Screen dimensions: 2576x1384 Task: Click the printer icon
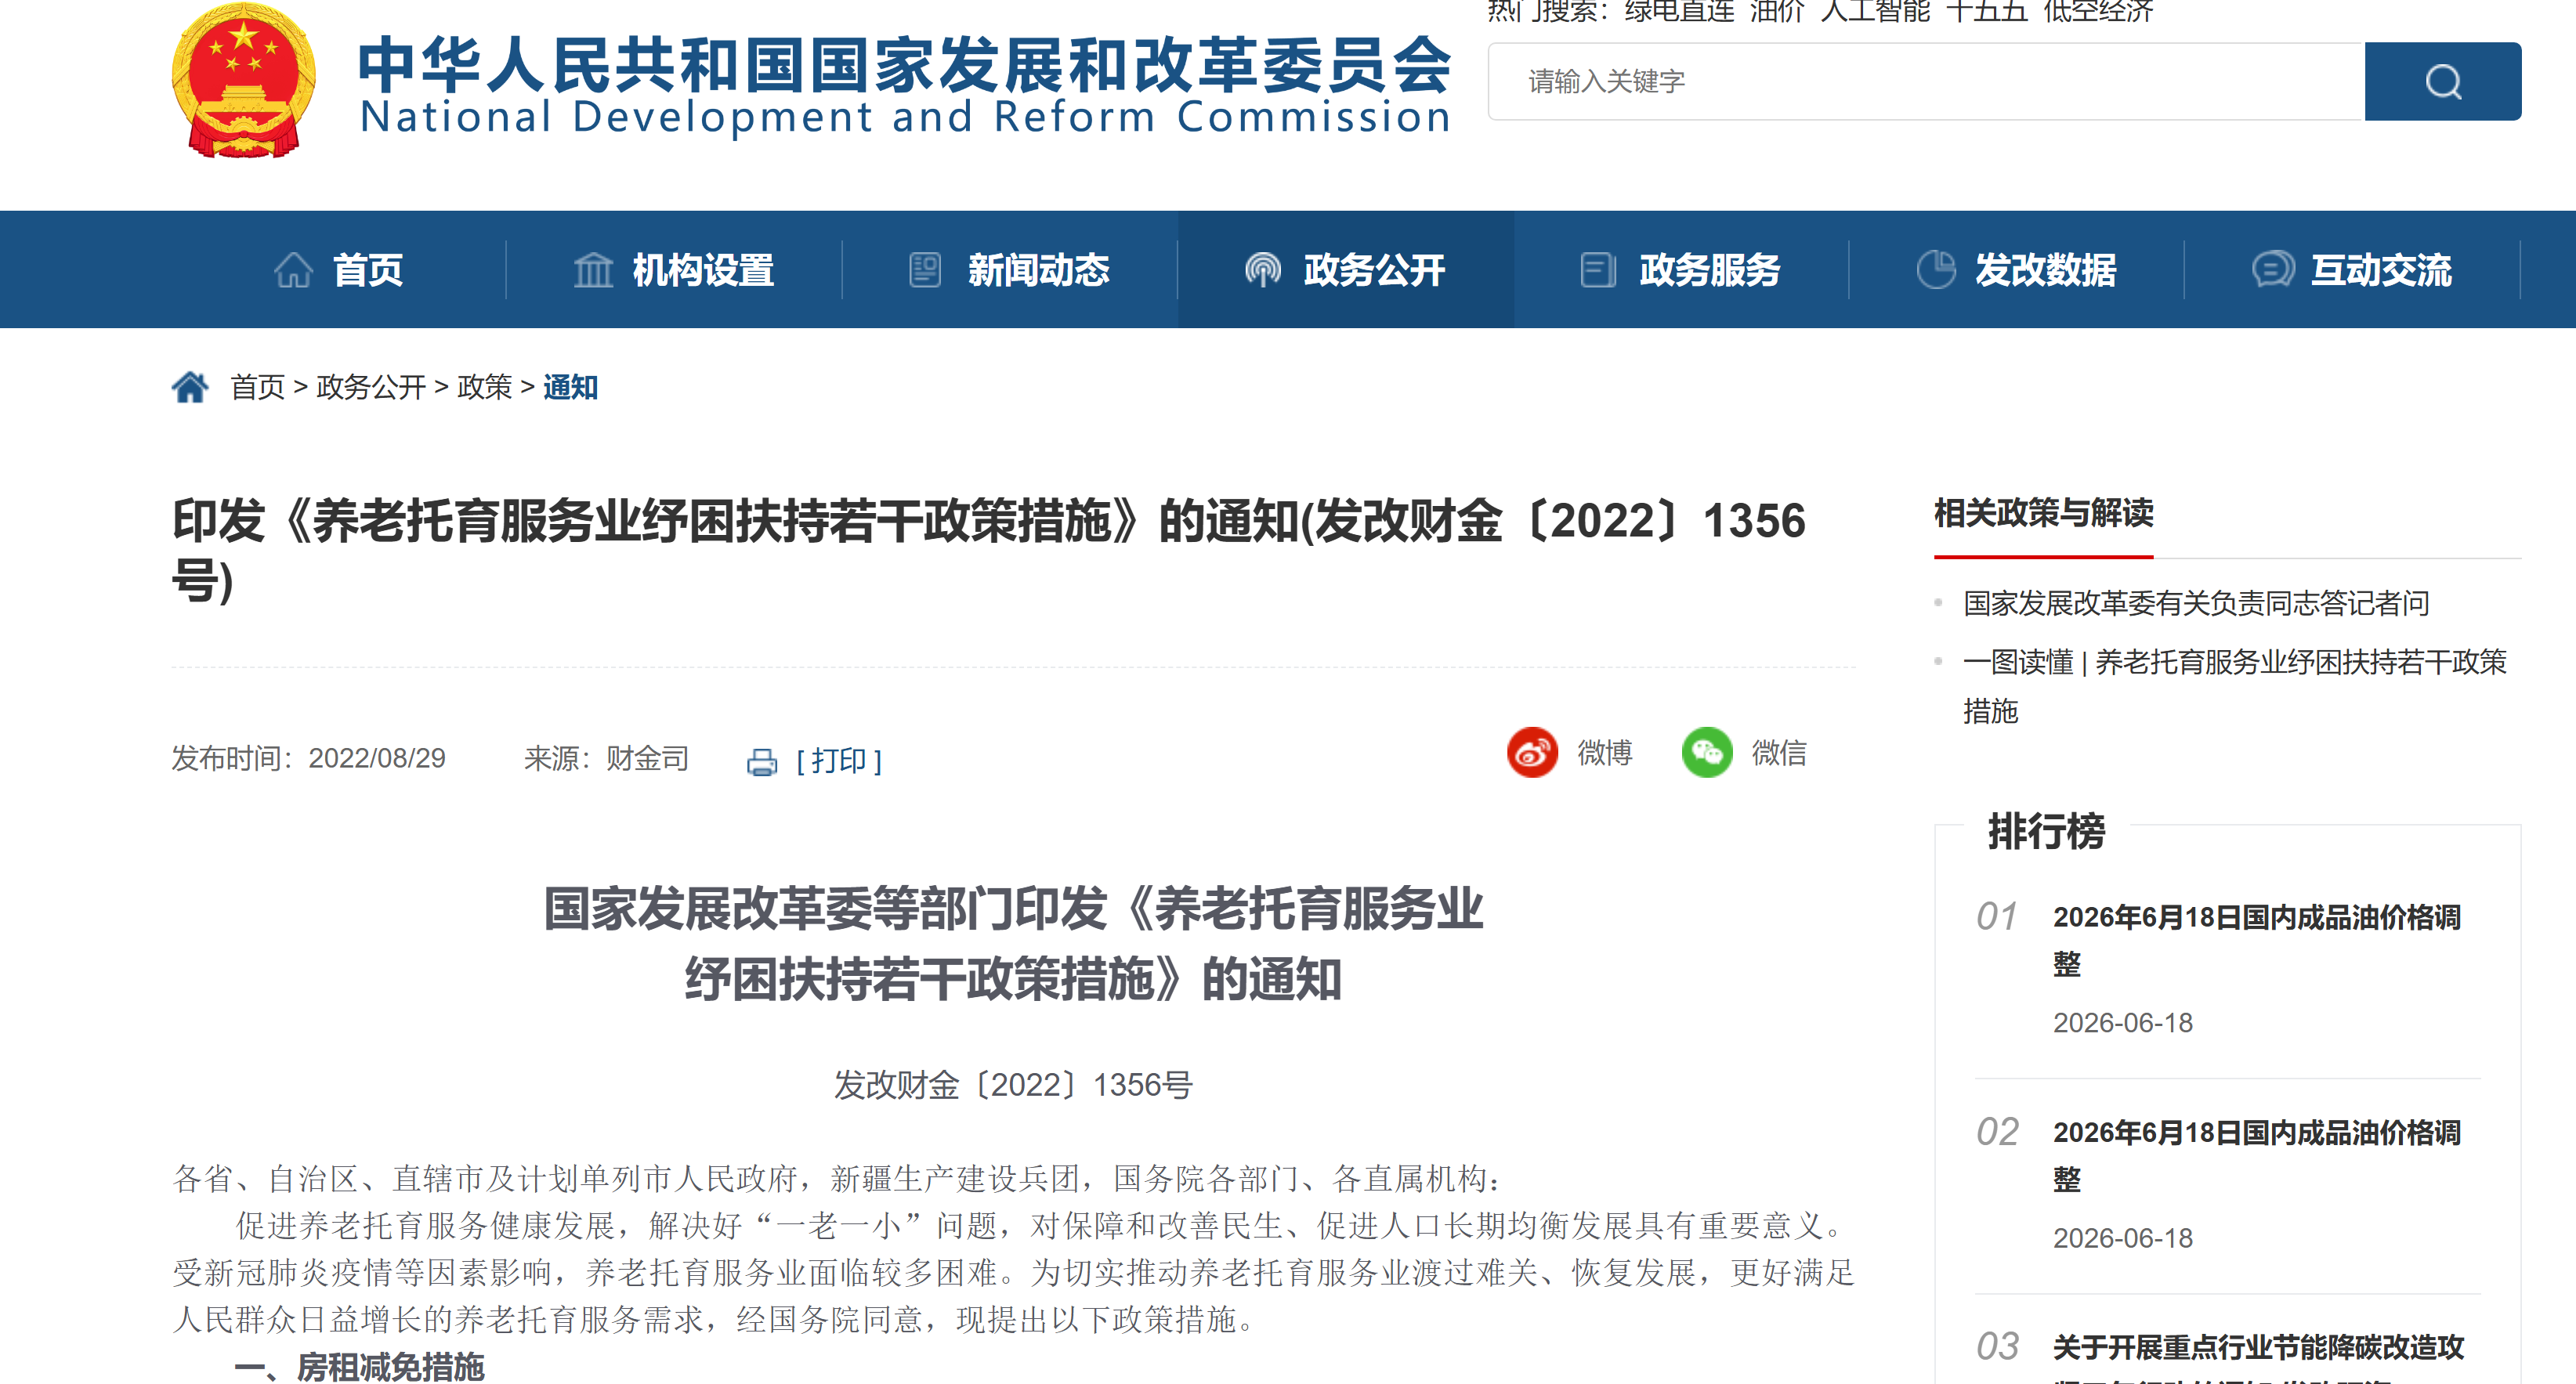[x=762, y=762]
